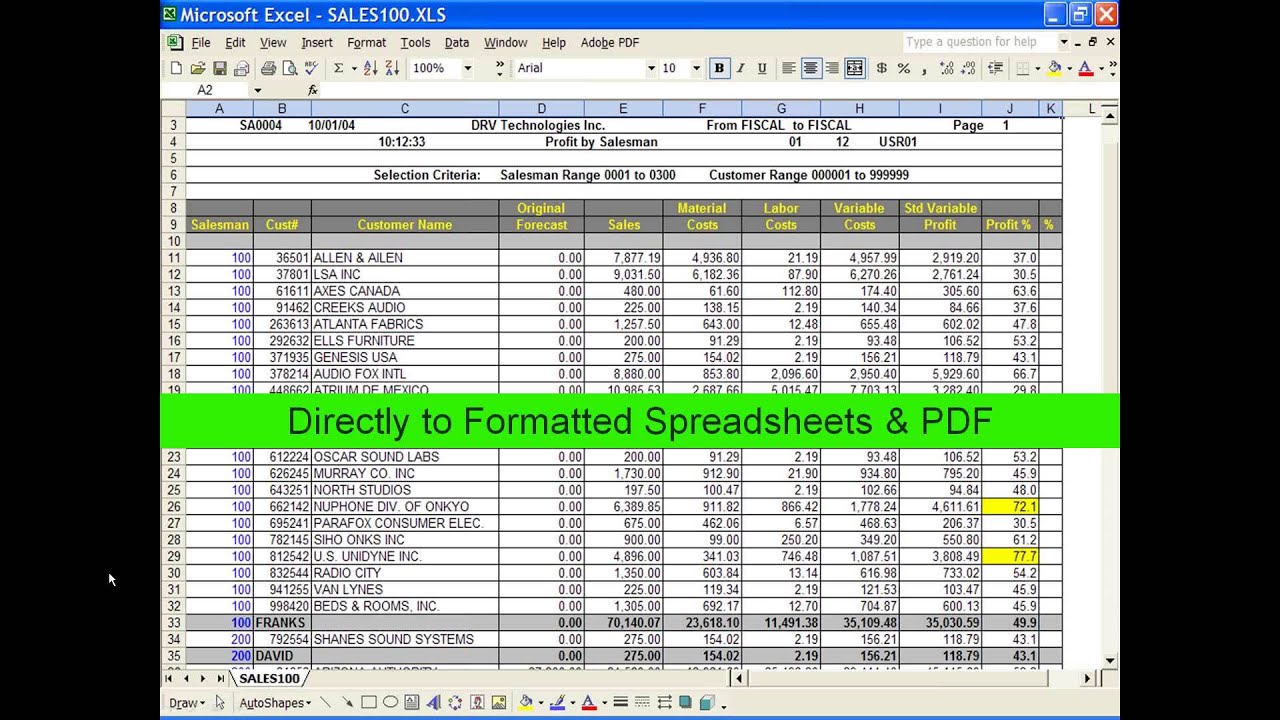1280x720 pixels.
Task: Open the File menu
Action: (x=201, y=43)
